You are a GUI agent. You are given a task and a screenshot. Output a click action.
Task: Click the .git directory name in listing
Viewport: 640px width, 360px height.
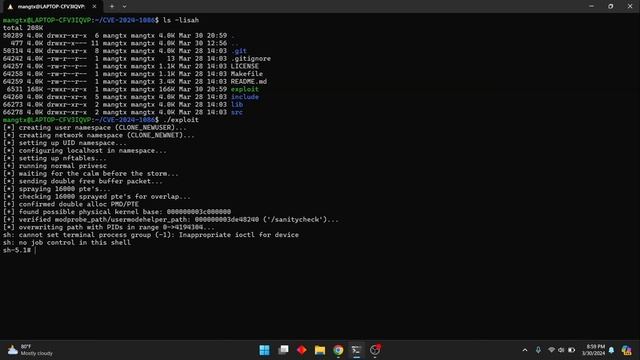click(x=239, y=51)
